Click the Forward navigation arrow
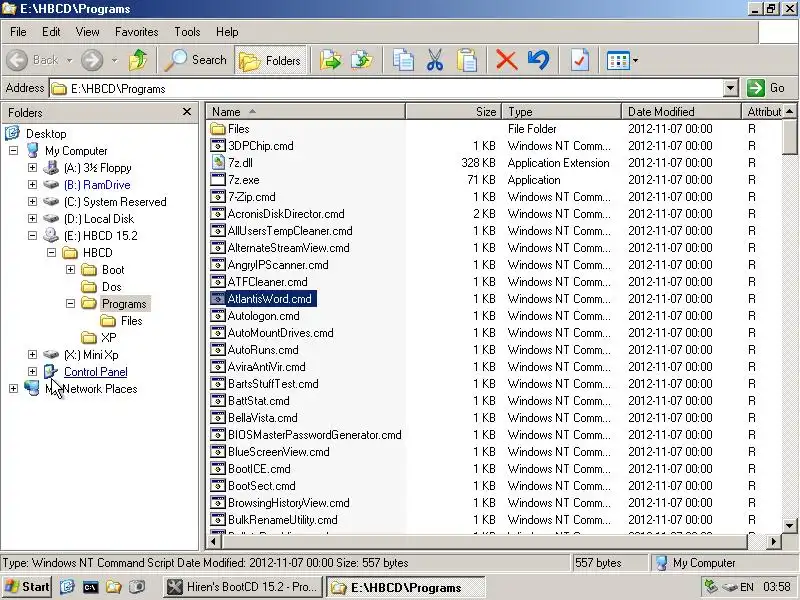800x600 pixels. 92,60
